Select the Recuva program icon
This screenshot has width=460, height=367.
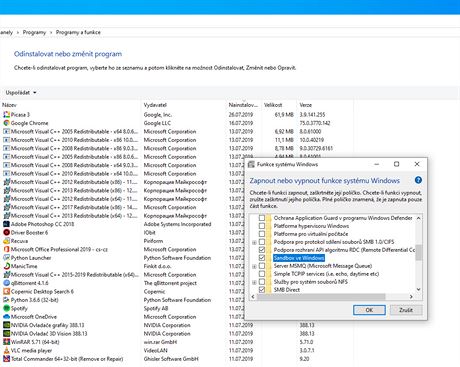coord(6,241)
